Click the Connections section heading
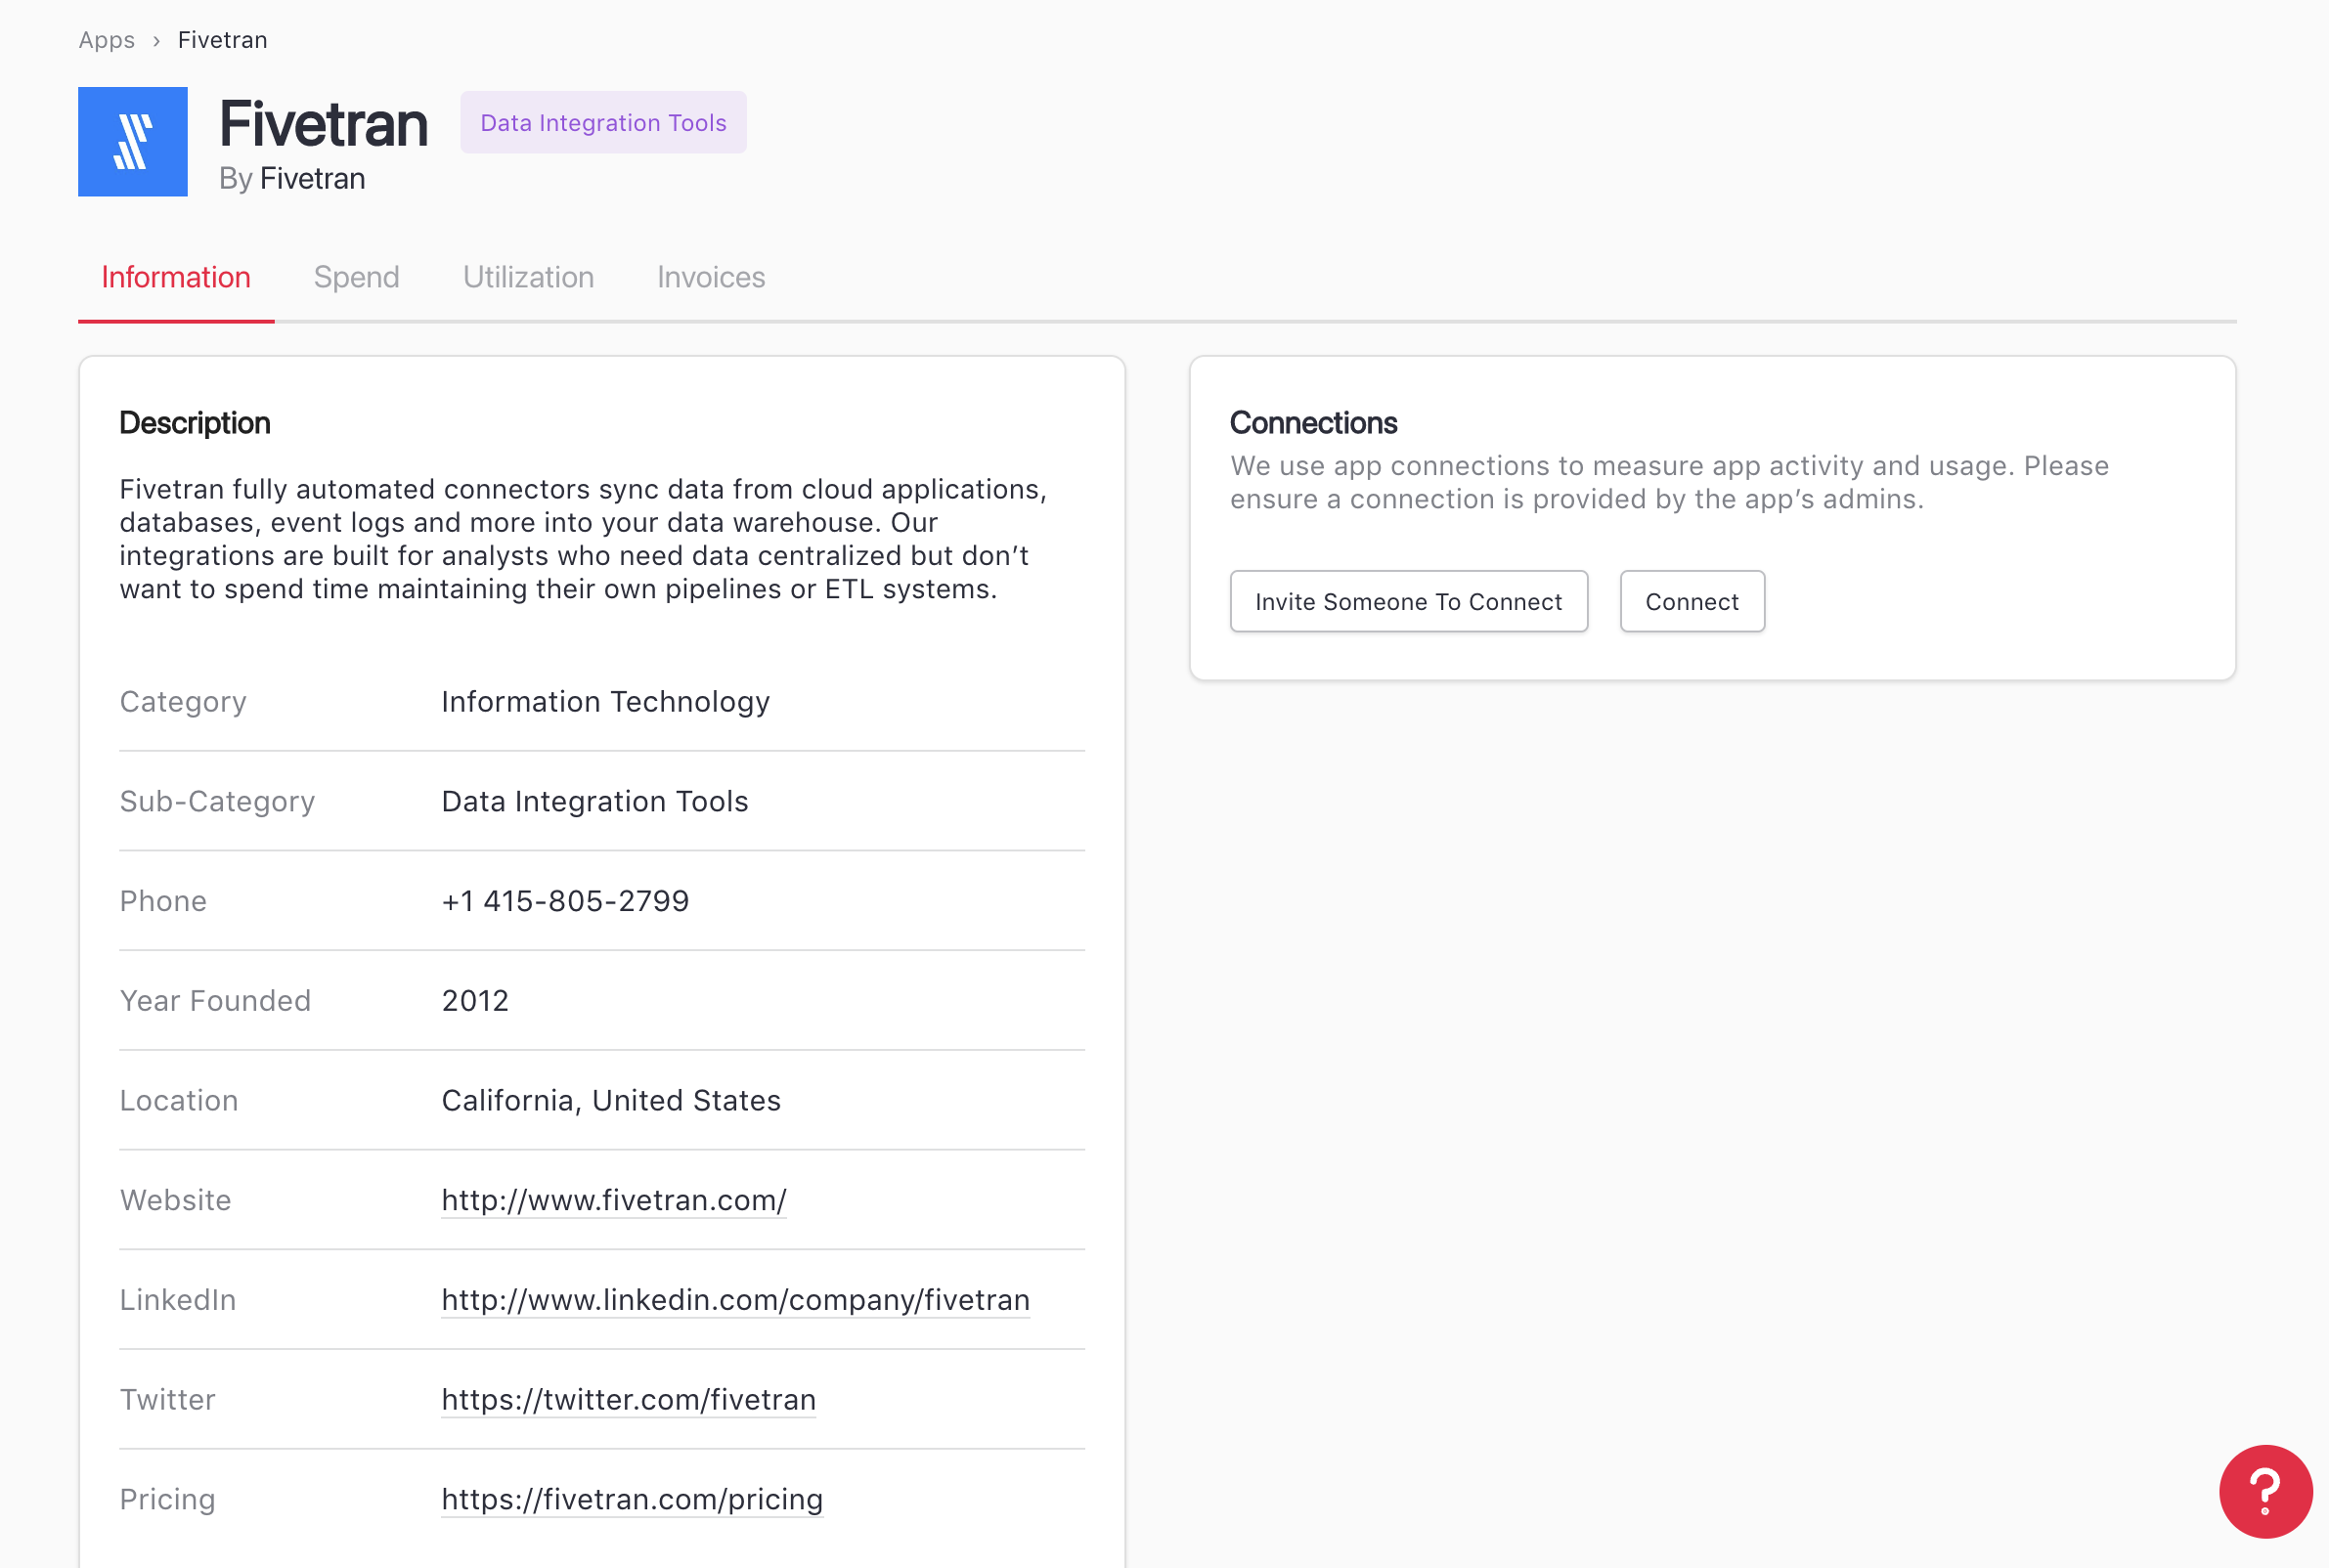This screenshot has height=1568, width=2329. click(x=1312, y=423)
